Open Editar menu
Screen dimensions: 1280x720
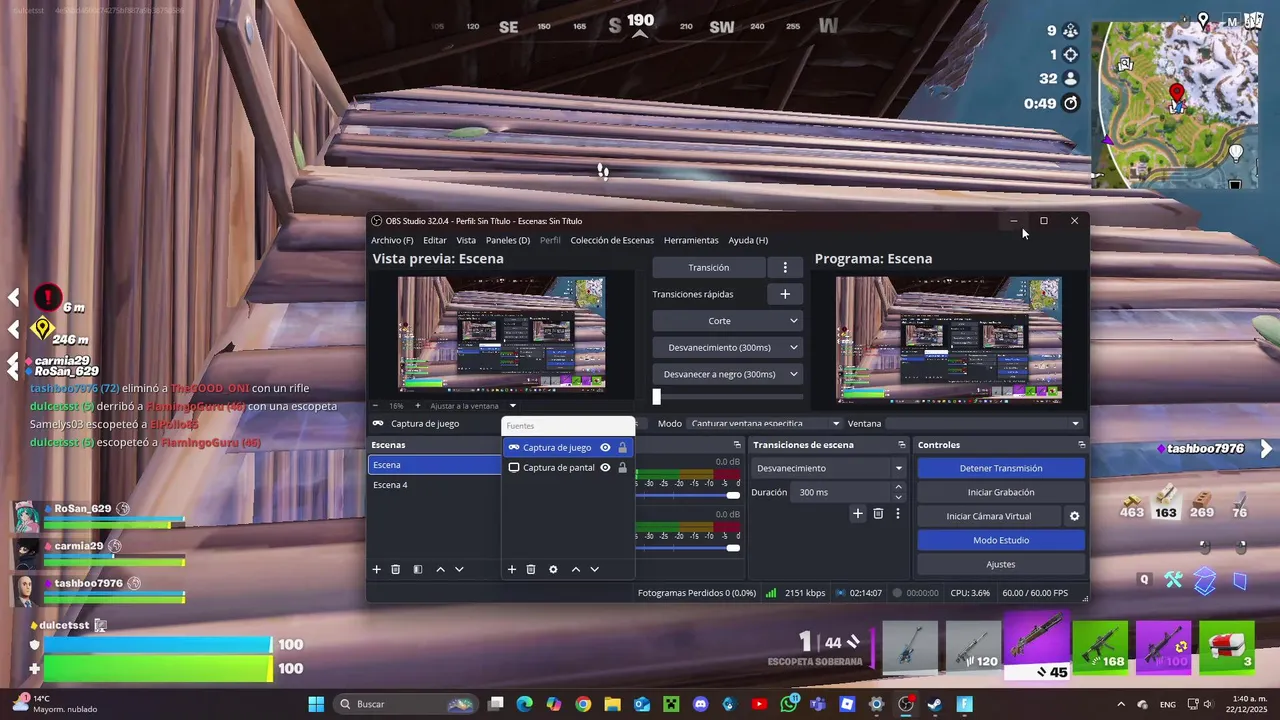pos(435,240)
